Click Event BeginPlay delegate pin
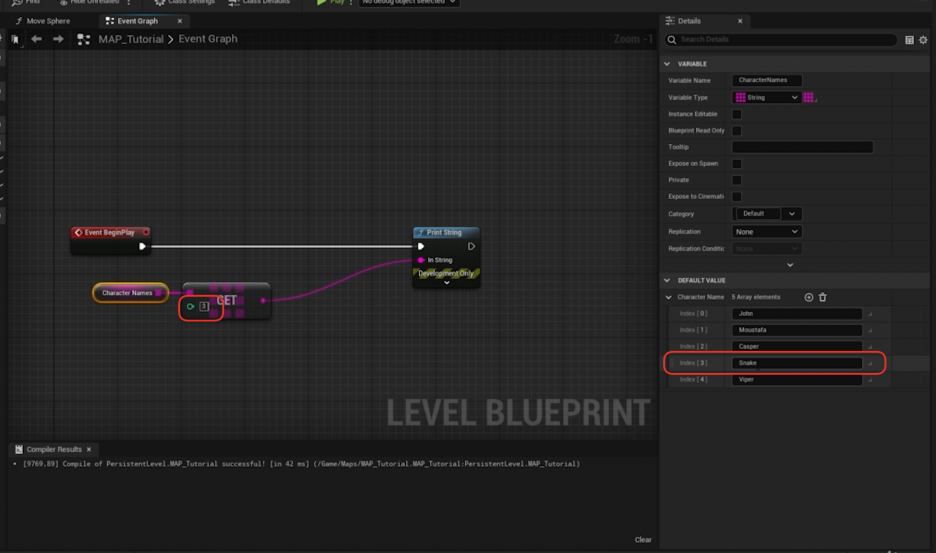The image size is (936, 553). [146, 232]
